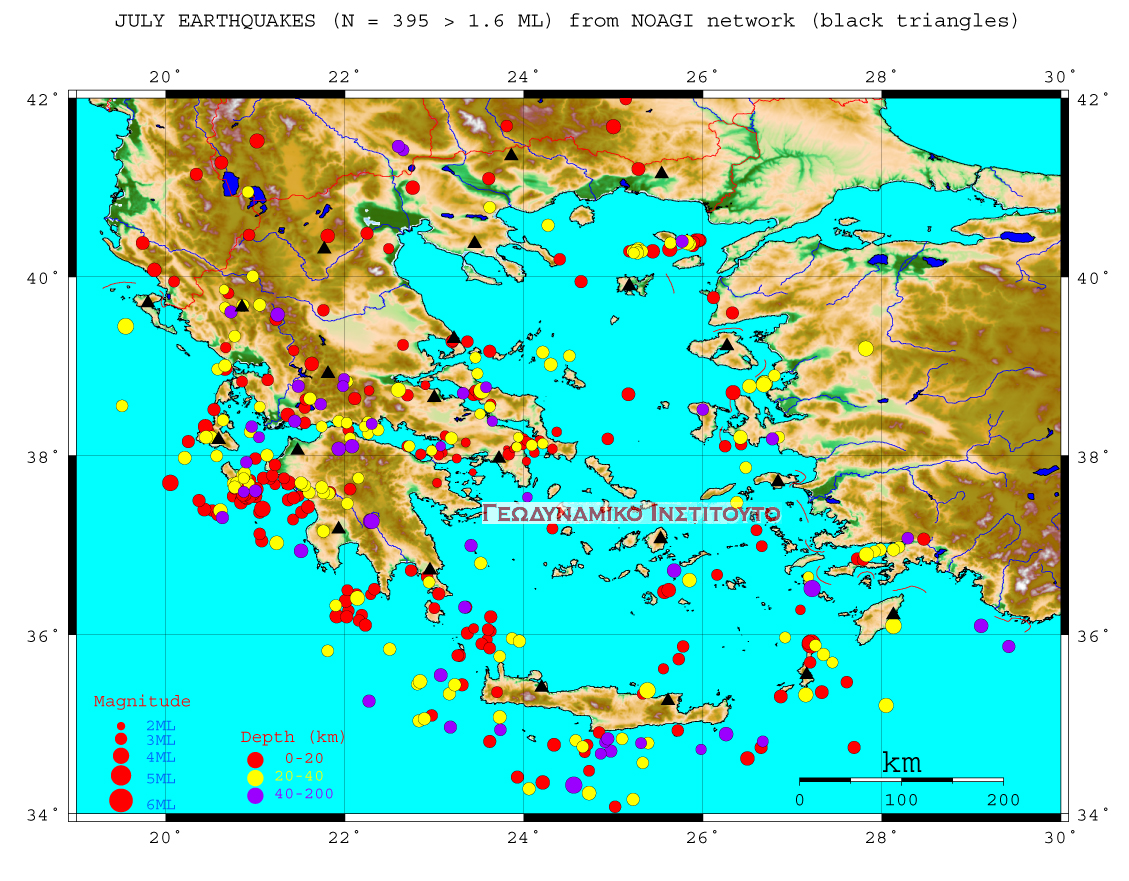
Task: Click the '200' scale bar value
Action: pyautogui.click(x=1004, y=800)
